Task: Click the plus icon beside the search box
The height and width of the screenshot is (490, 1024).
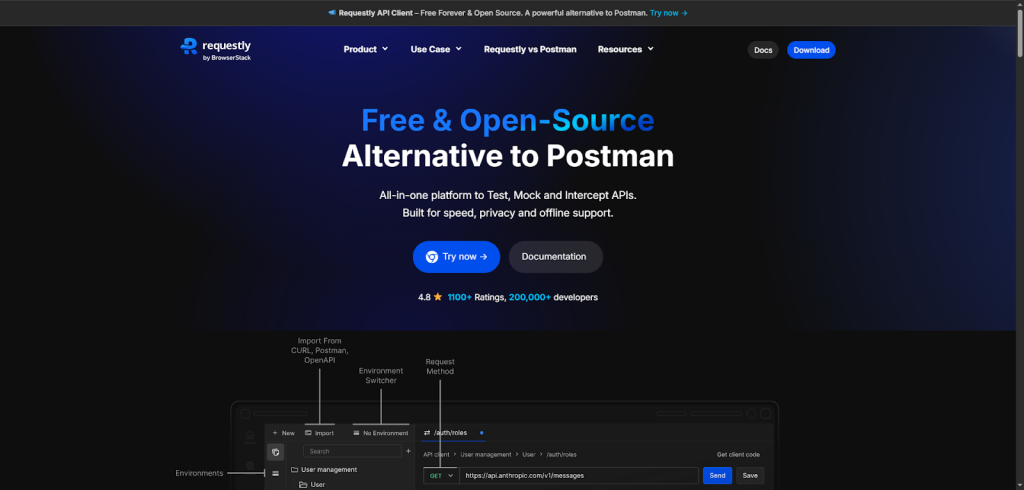Action: coord(408,451)
